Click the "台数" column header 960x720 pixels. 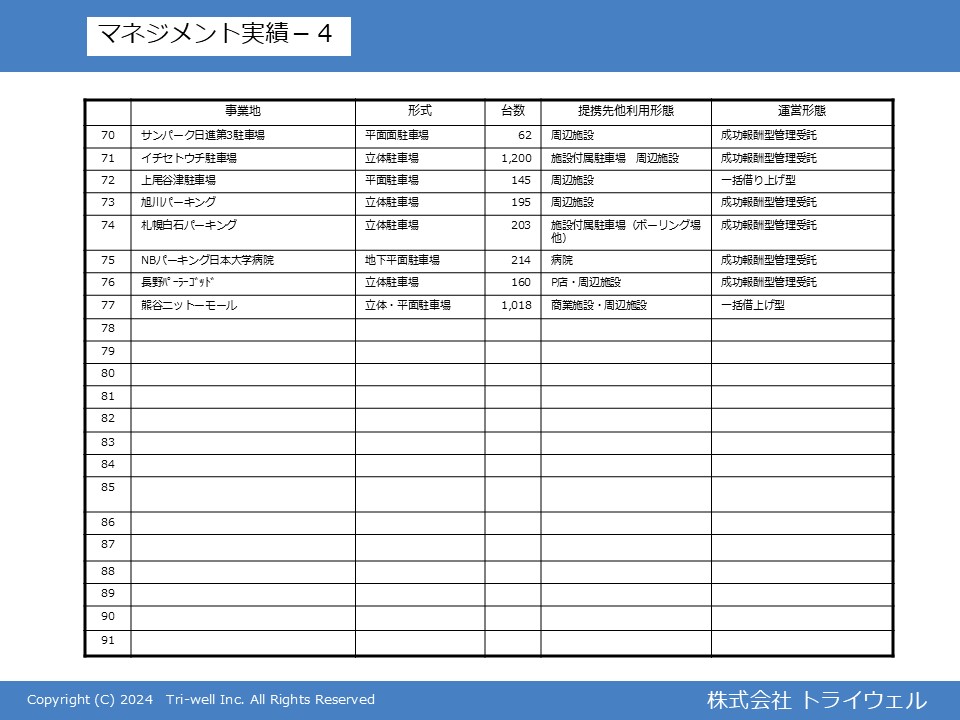(513, 111)
